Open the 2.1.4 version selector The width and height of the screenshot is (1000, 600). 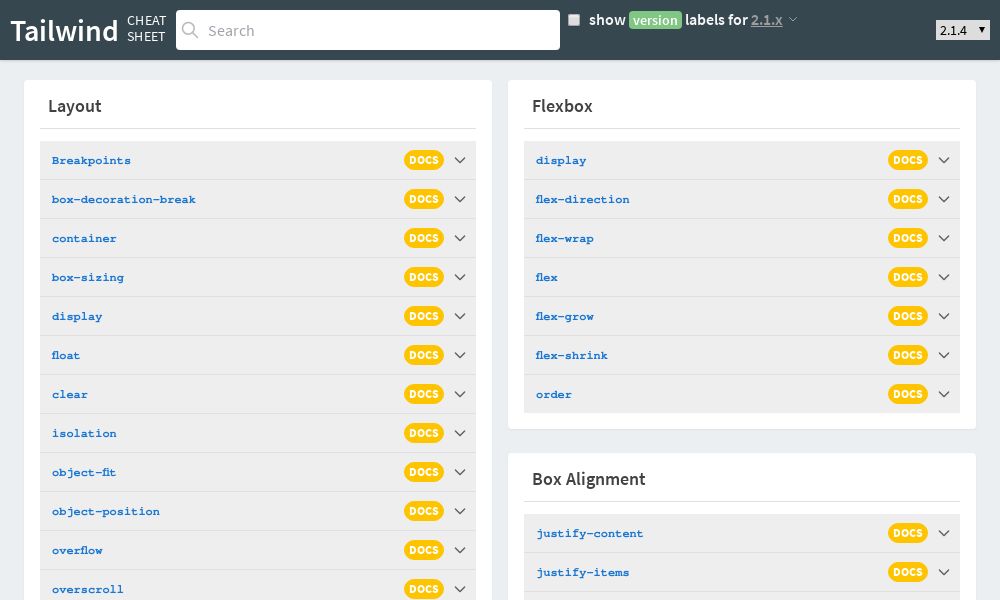[x=962, y=30]
